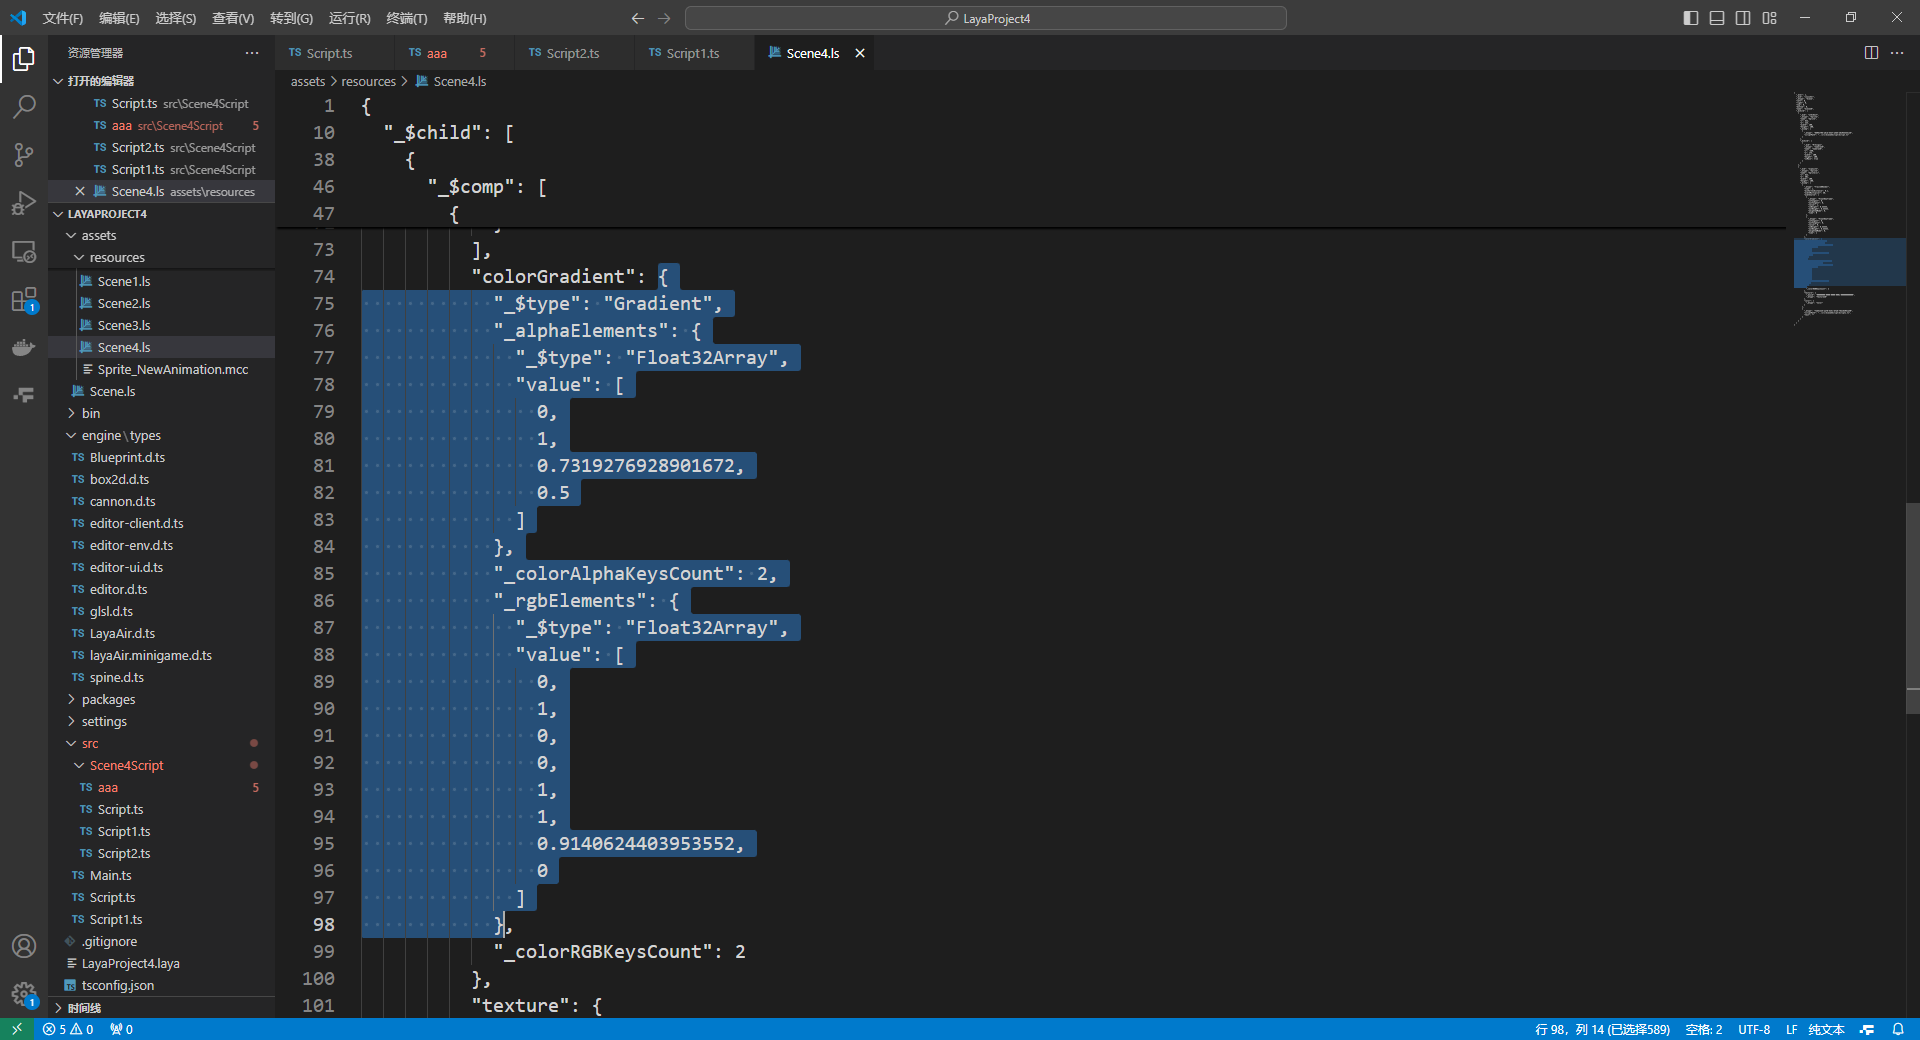1920x1040 pixels.
Task: Open the Run and Debug view
Action: click(24, 203)
